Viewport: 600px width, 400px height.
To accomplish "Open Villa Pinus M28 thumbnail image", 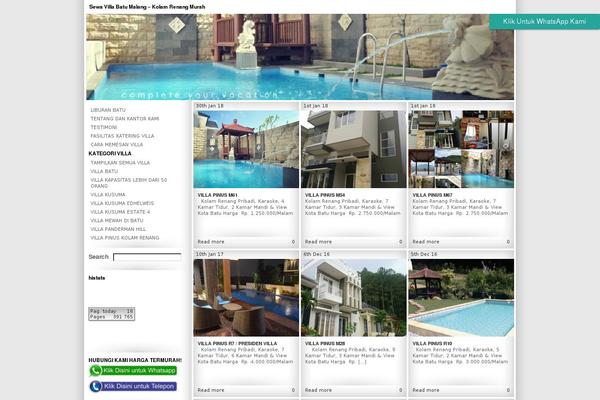I will point(354,298).
